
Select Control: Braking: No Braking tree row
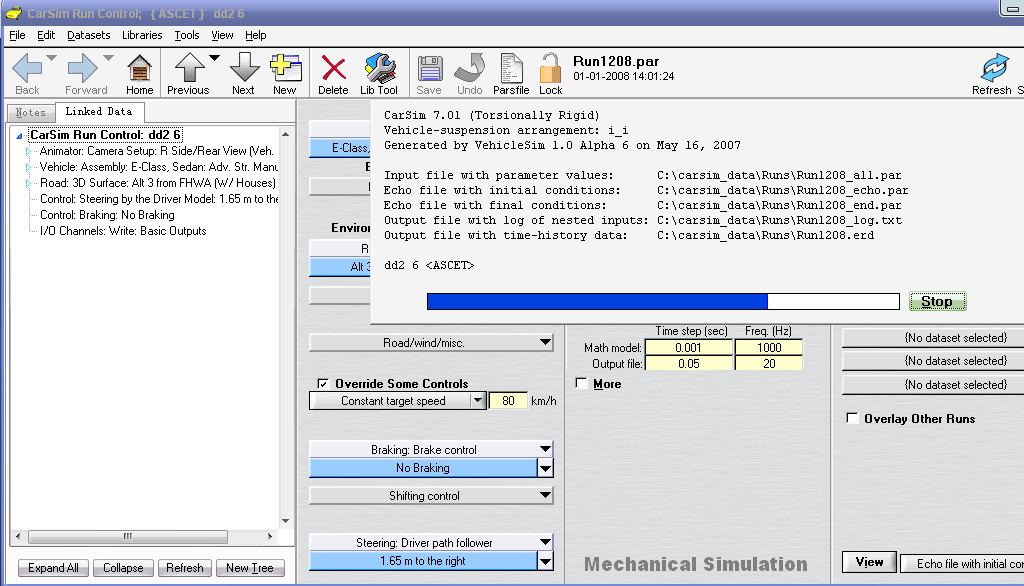coord(107,215)
